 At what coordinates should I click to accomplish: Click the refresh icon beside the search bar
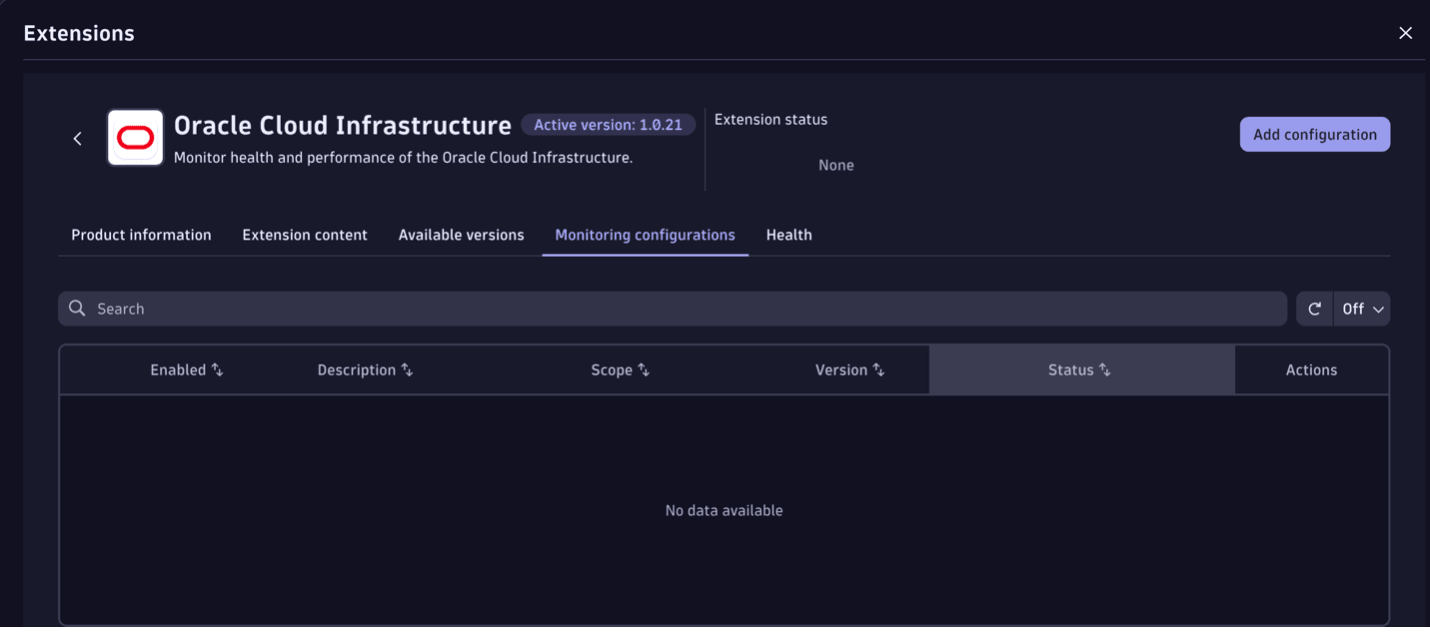(x=1314, y=308)
